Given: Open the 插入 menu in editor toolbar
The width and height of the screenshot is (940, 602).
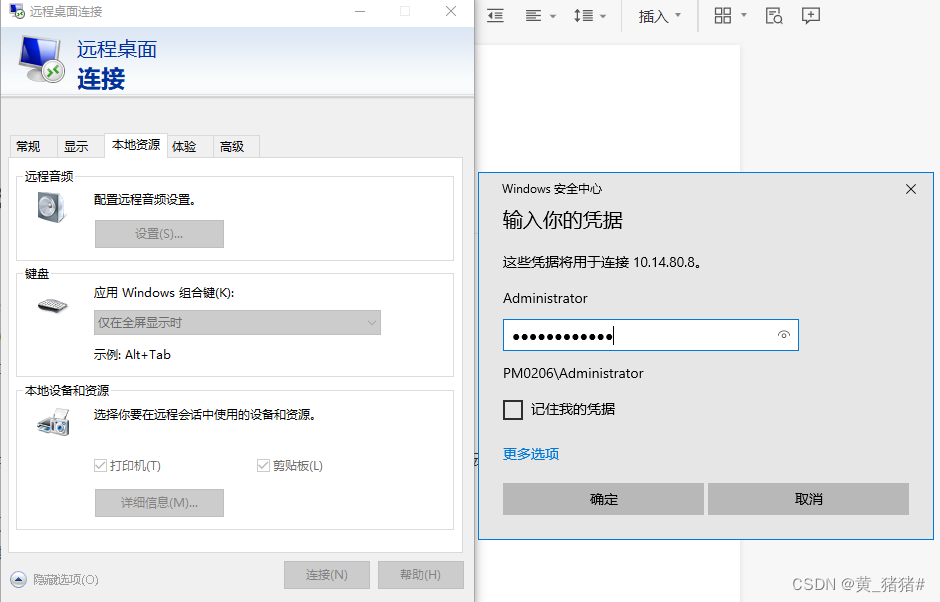Looking at the screenshot, I should click(659, 16).
